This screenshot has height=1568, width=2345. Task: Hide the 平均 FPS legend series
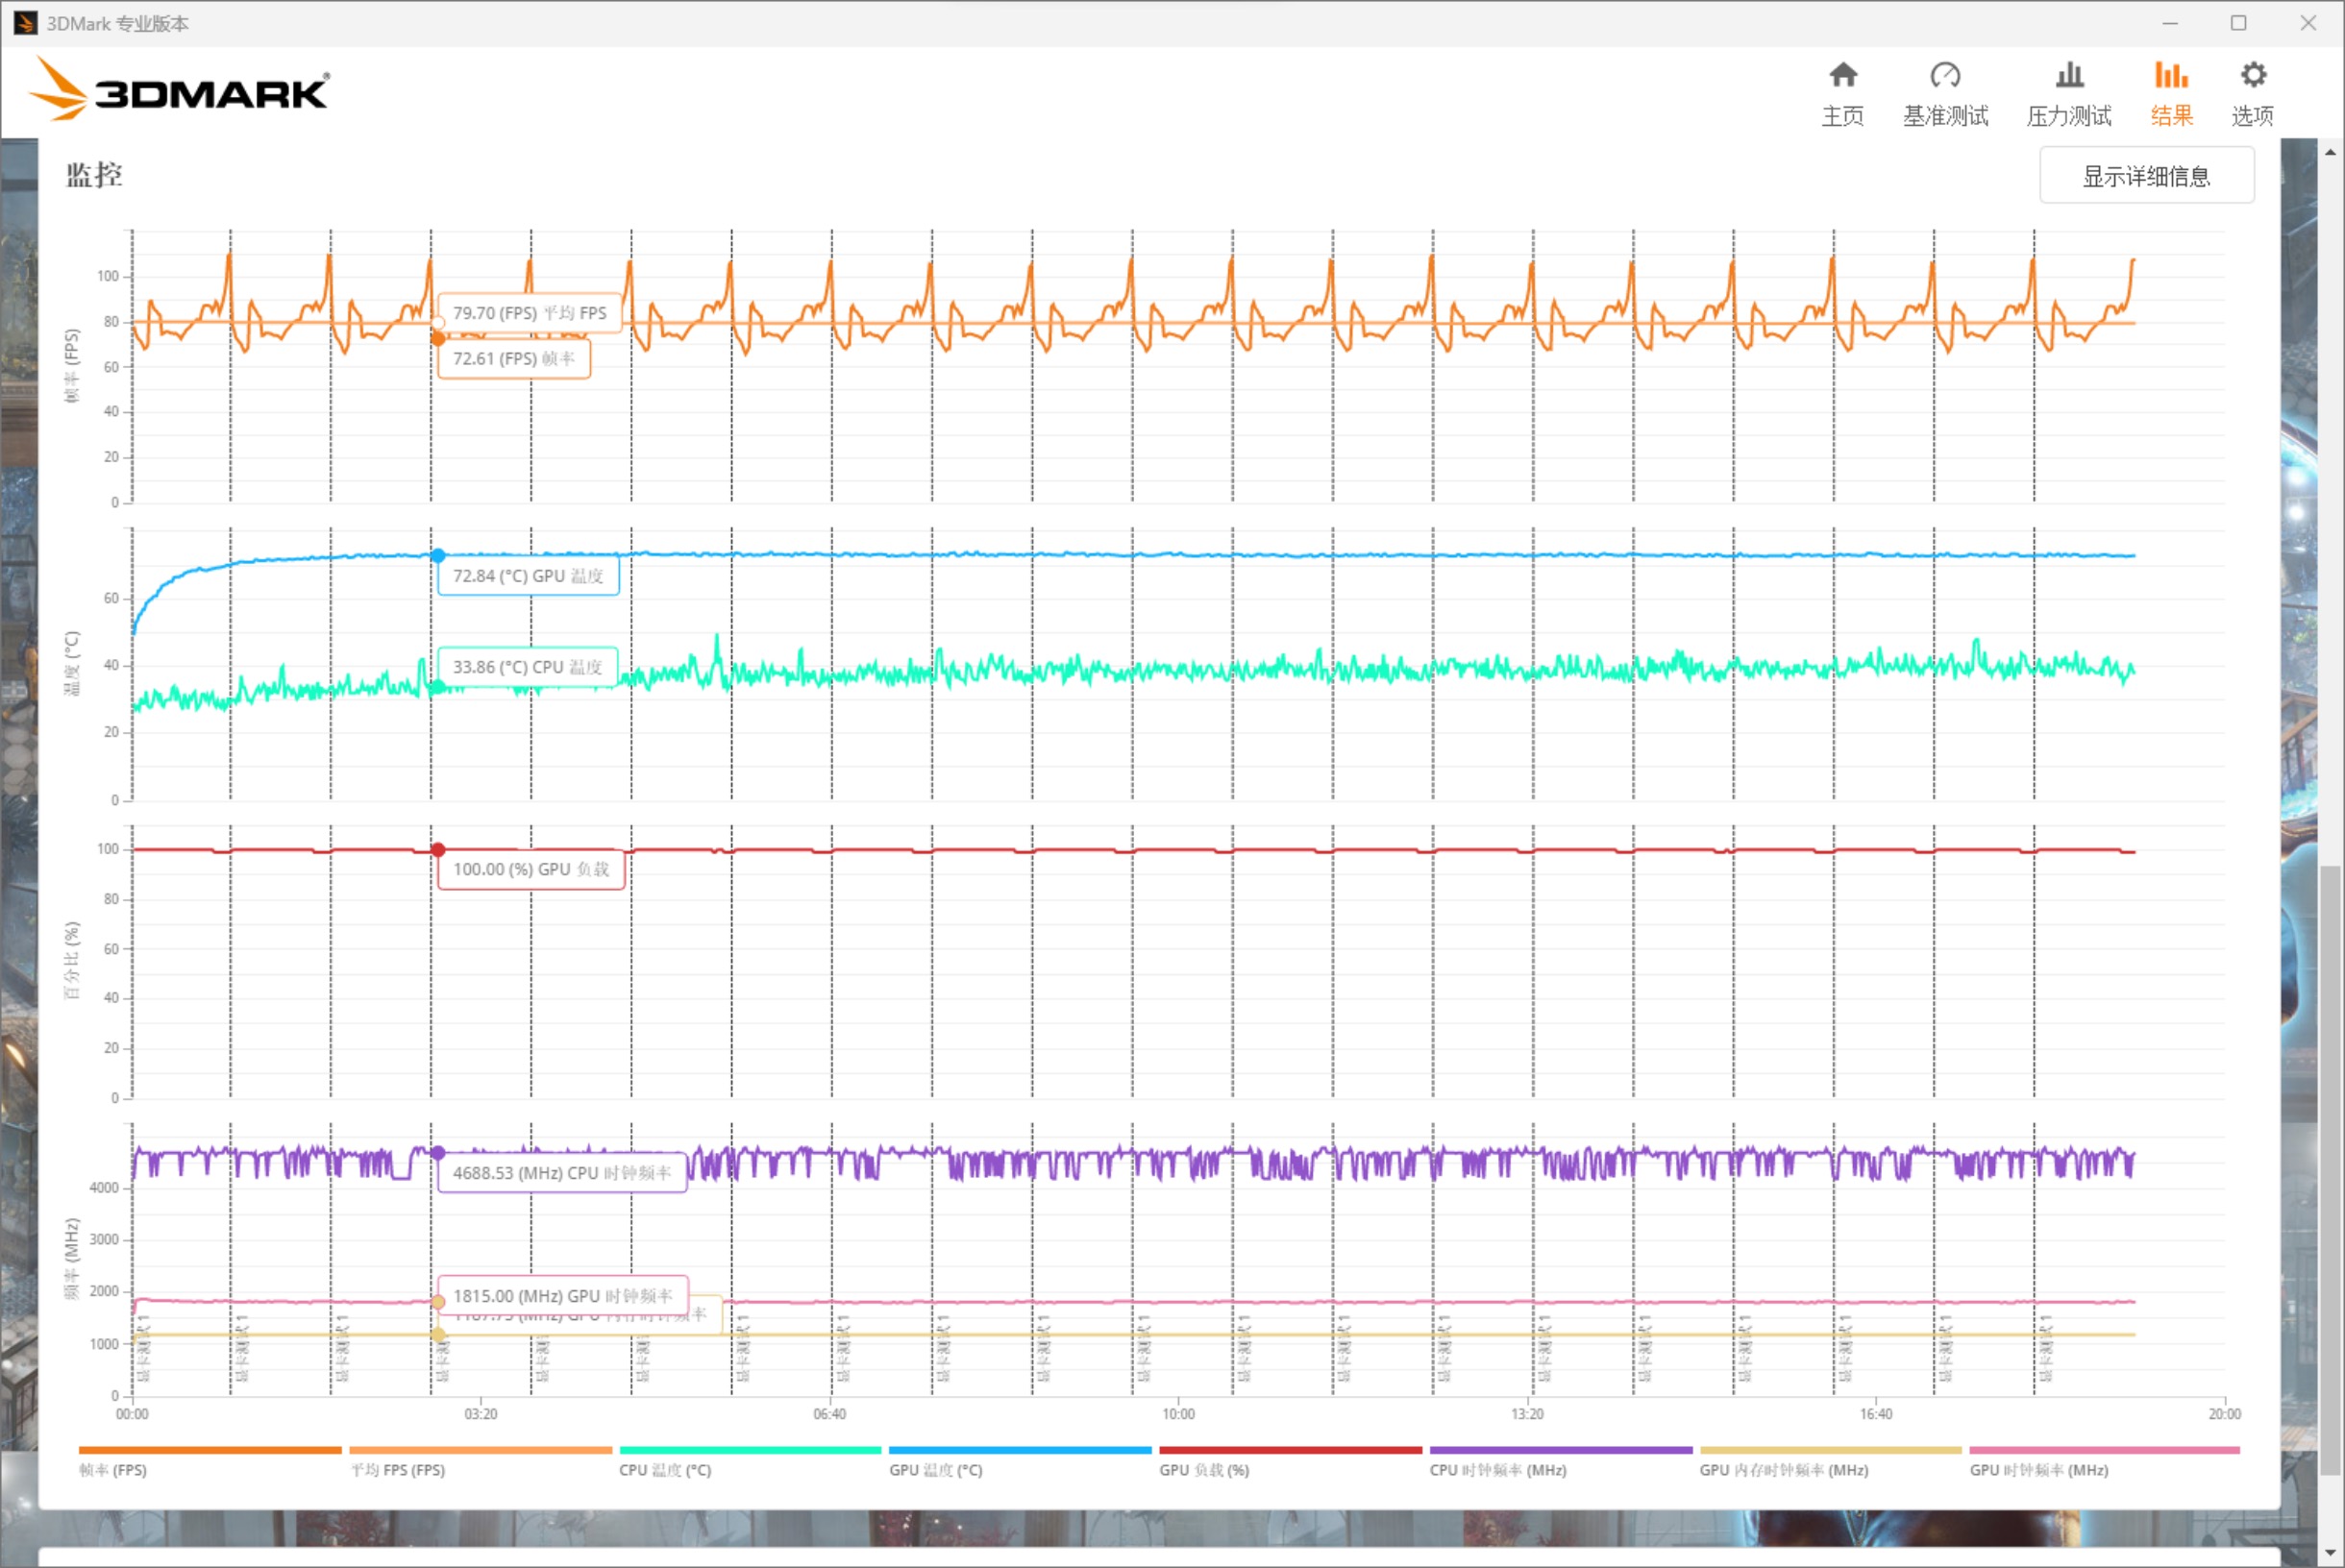point(397,1470)
